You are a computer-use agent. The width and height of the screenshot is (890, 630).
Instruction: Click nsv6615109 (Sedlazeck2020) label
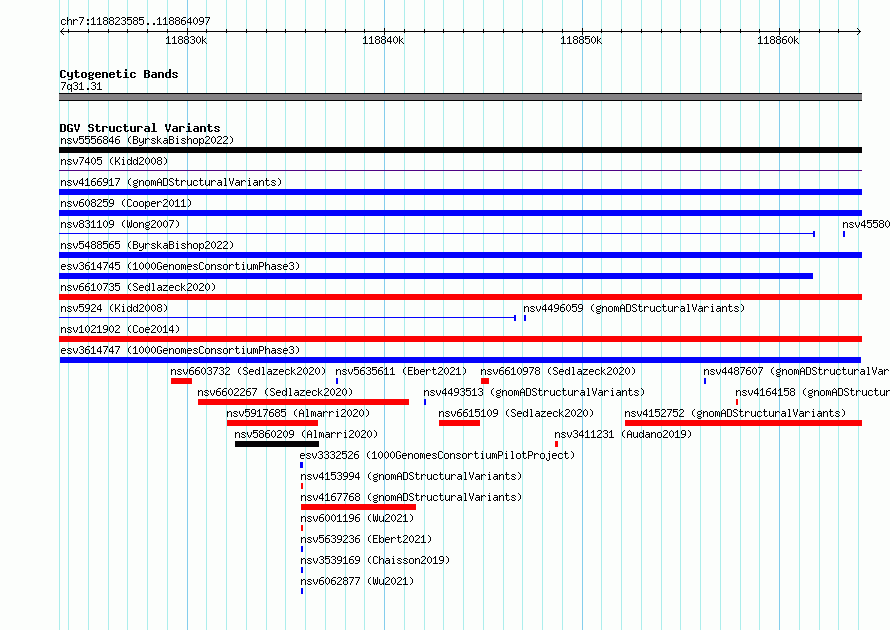click(516, 413)
